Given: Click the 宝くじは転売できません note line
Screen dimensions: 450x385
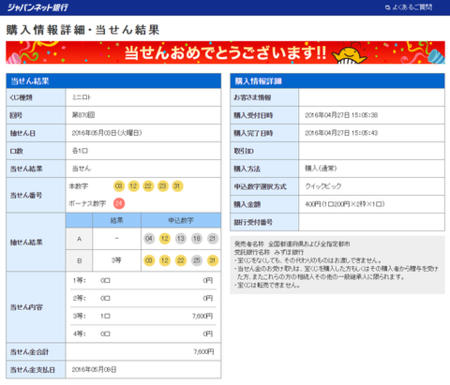Looking at the screenshot, I should (267, 285).
